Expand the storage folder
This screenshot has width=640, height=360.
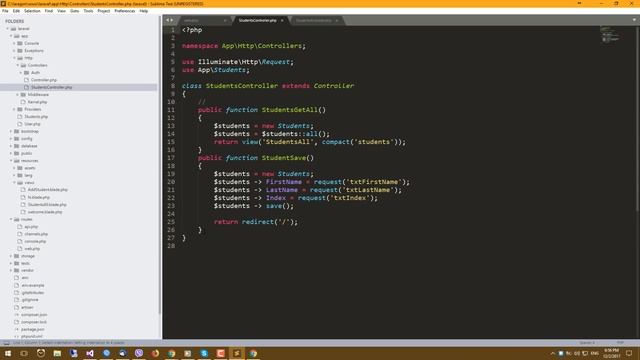pos(11,256)
